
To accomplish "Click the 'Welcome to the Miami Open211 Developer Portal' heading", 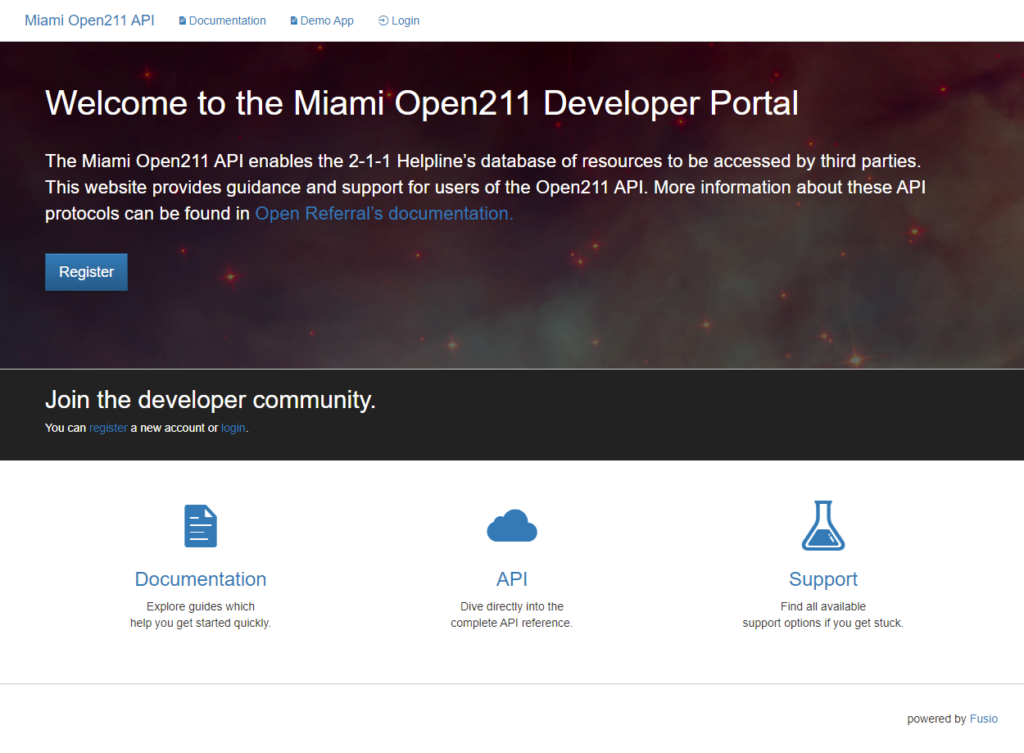I will click(x=422, y=103).
